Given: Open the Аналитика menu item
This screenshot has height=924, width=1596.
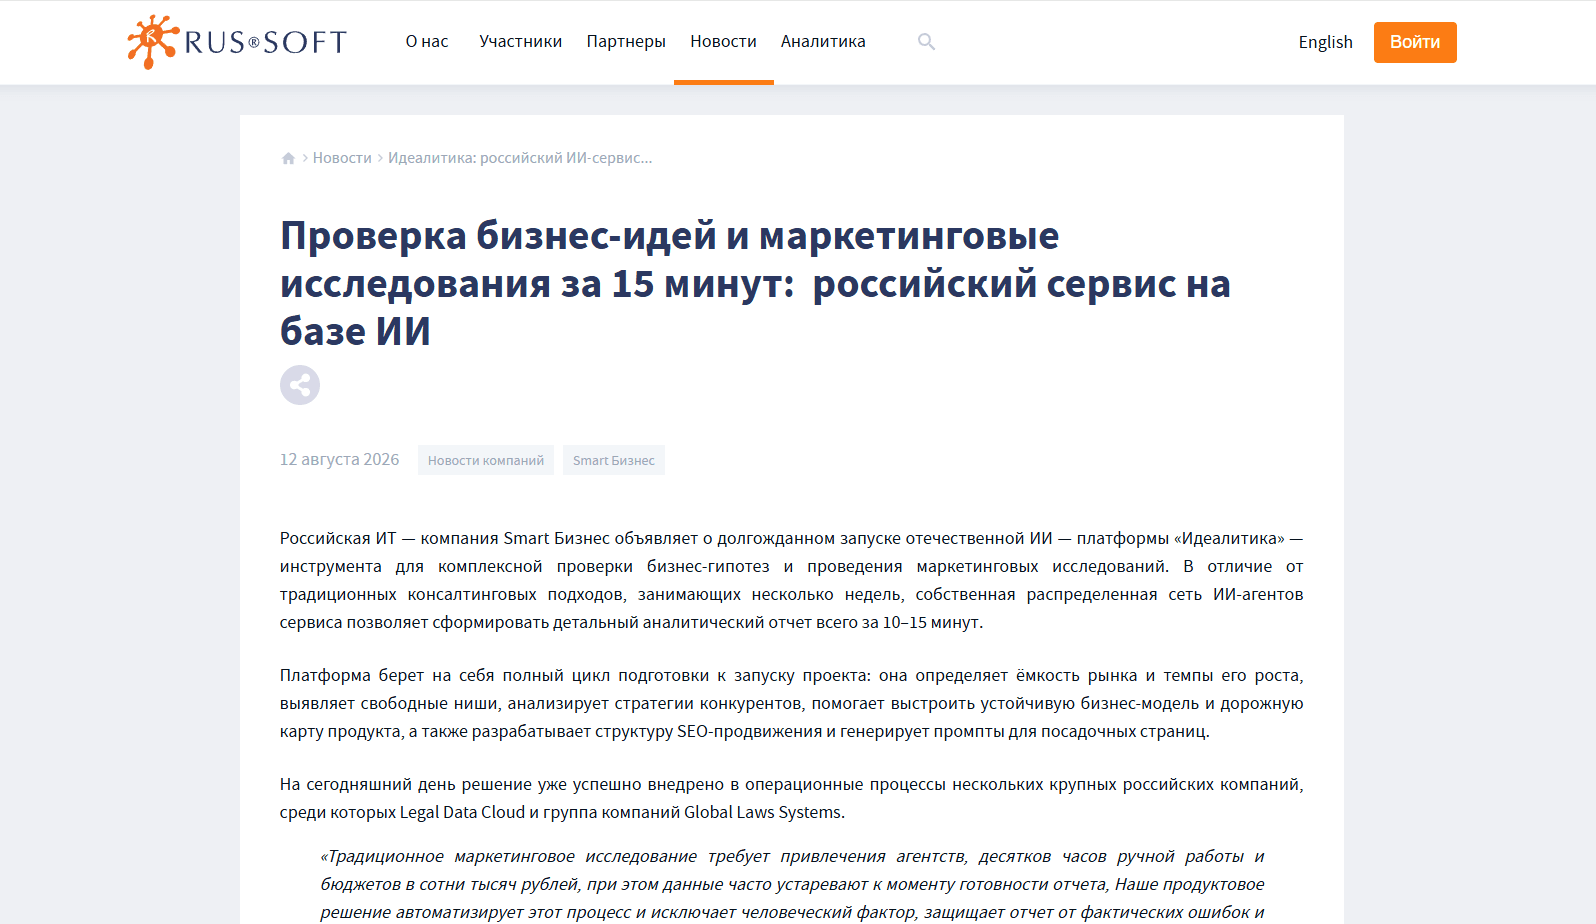Looking at the screenshot, I should pyautogui.click(x=823, y=42).
